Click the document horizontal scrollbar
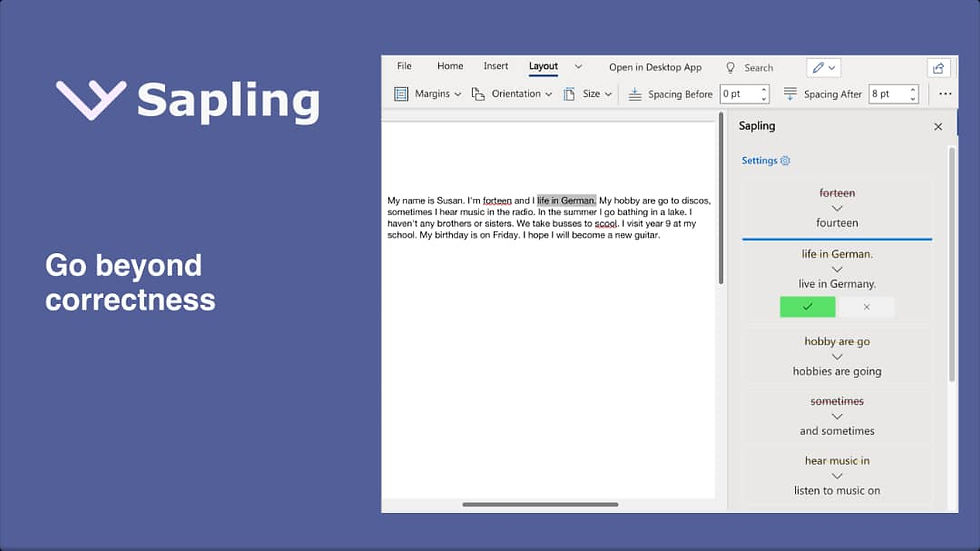The width and height of the screenshot is (980, 551). pos(540,504)
